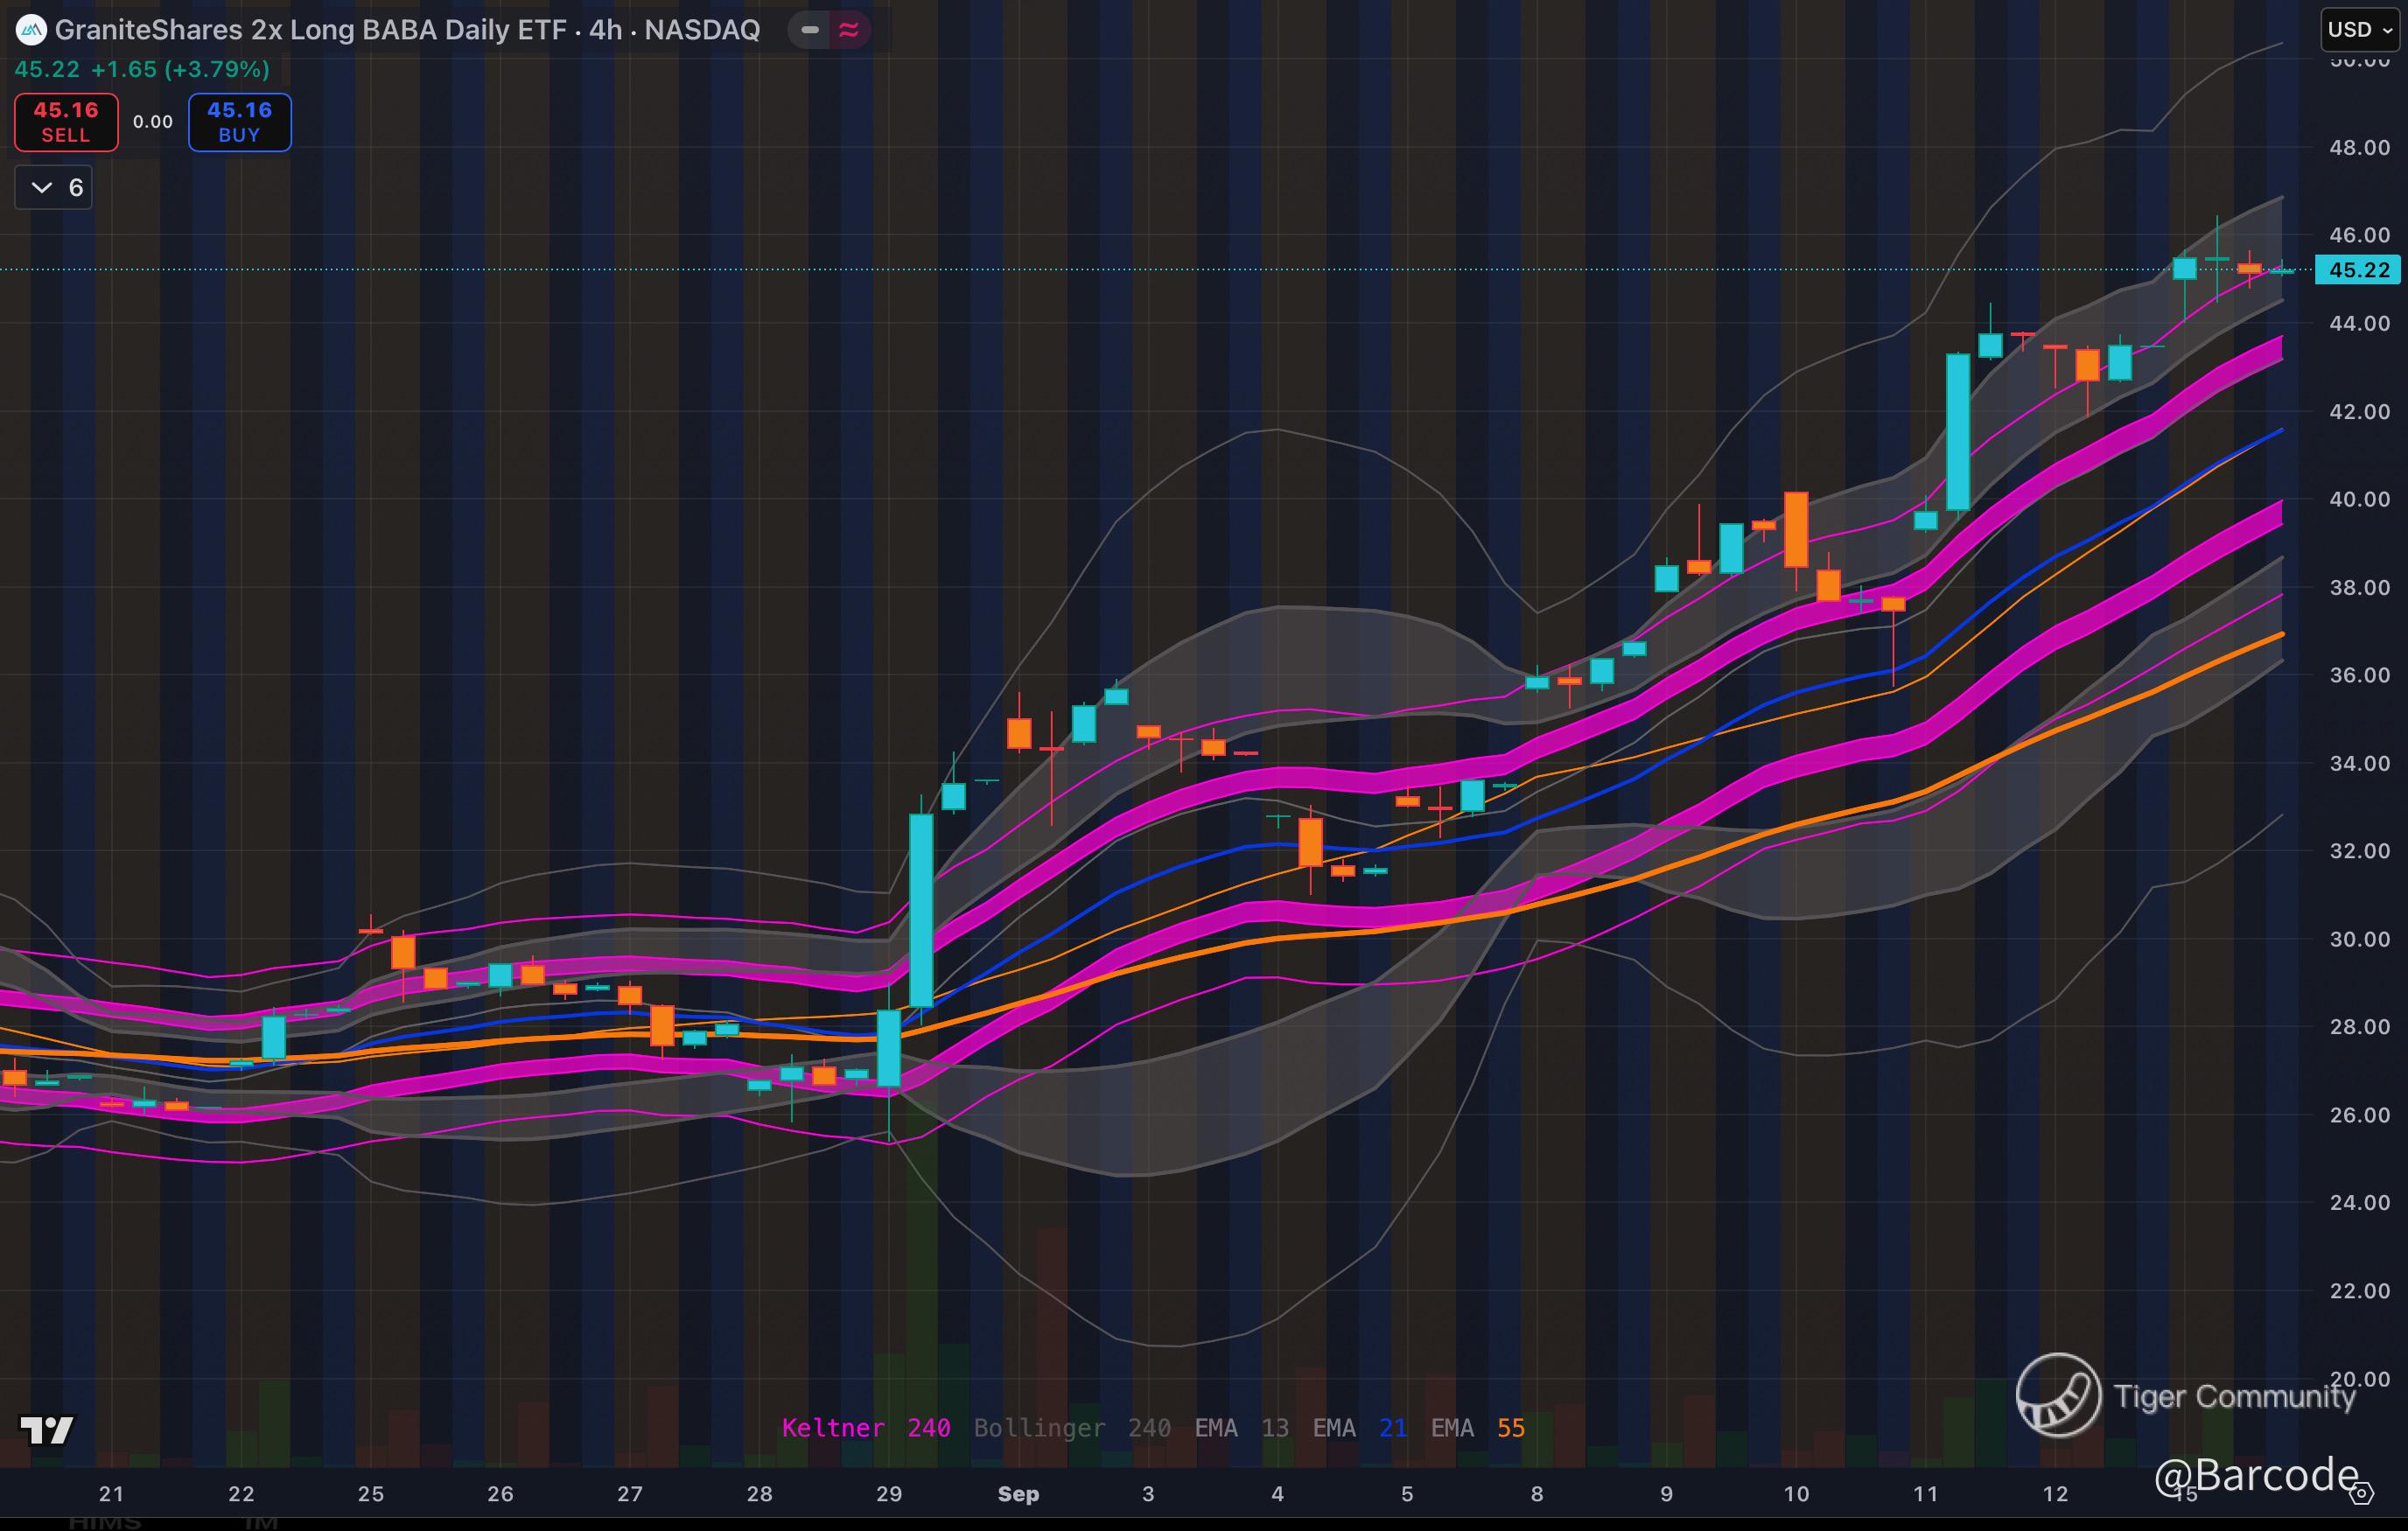Screen dimensions: 2408x1531
Task: Click the EMA 21 legend label
Action: pyautogui.click(x=1359, y=1428)
